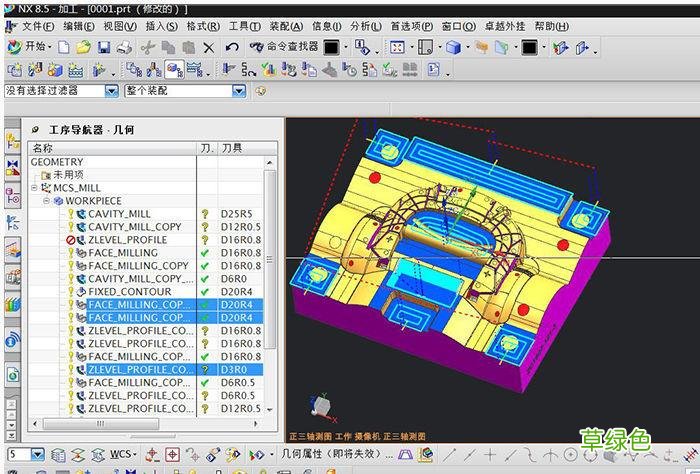Click the Delete X icon in the toolbar
The width and height of the screenshot is (700, 474).
pos(208,47)
